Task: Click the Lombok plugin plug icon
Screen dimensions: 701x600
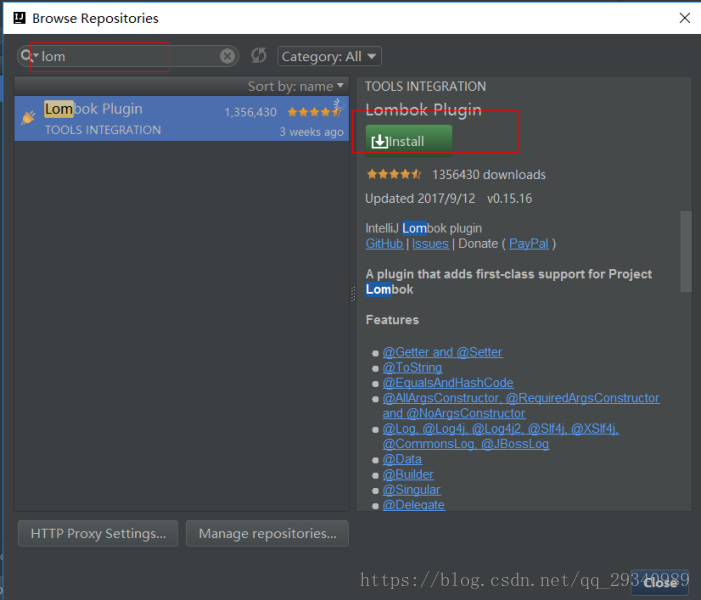Action: [28, 117]
